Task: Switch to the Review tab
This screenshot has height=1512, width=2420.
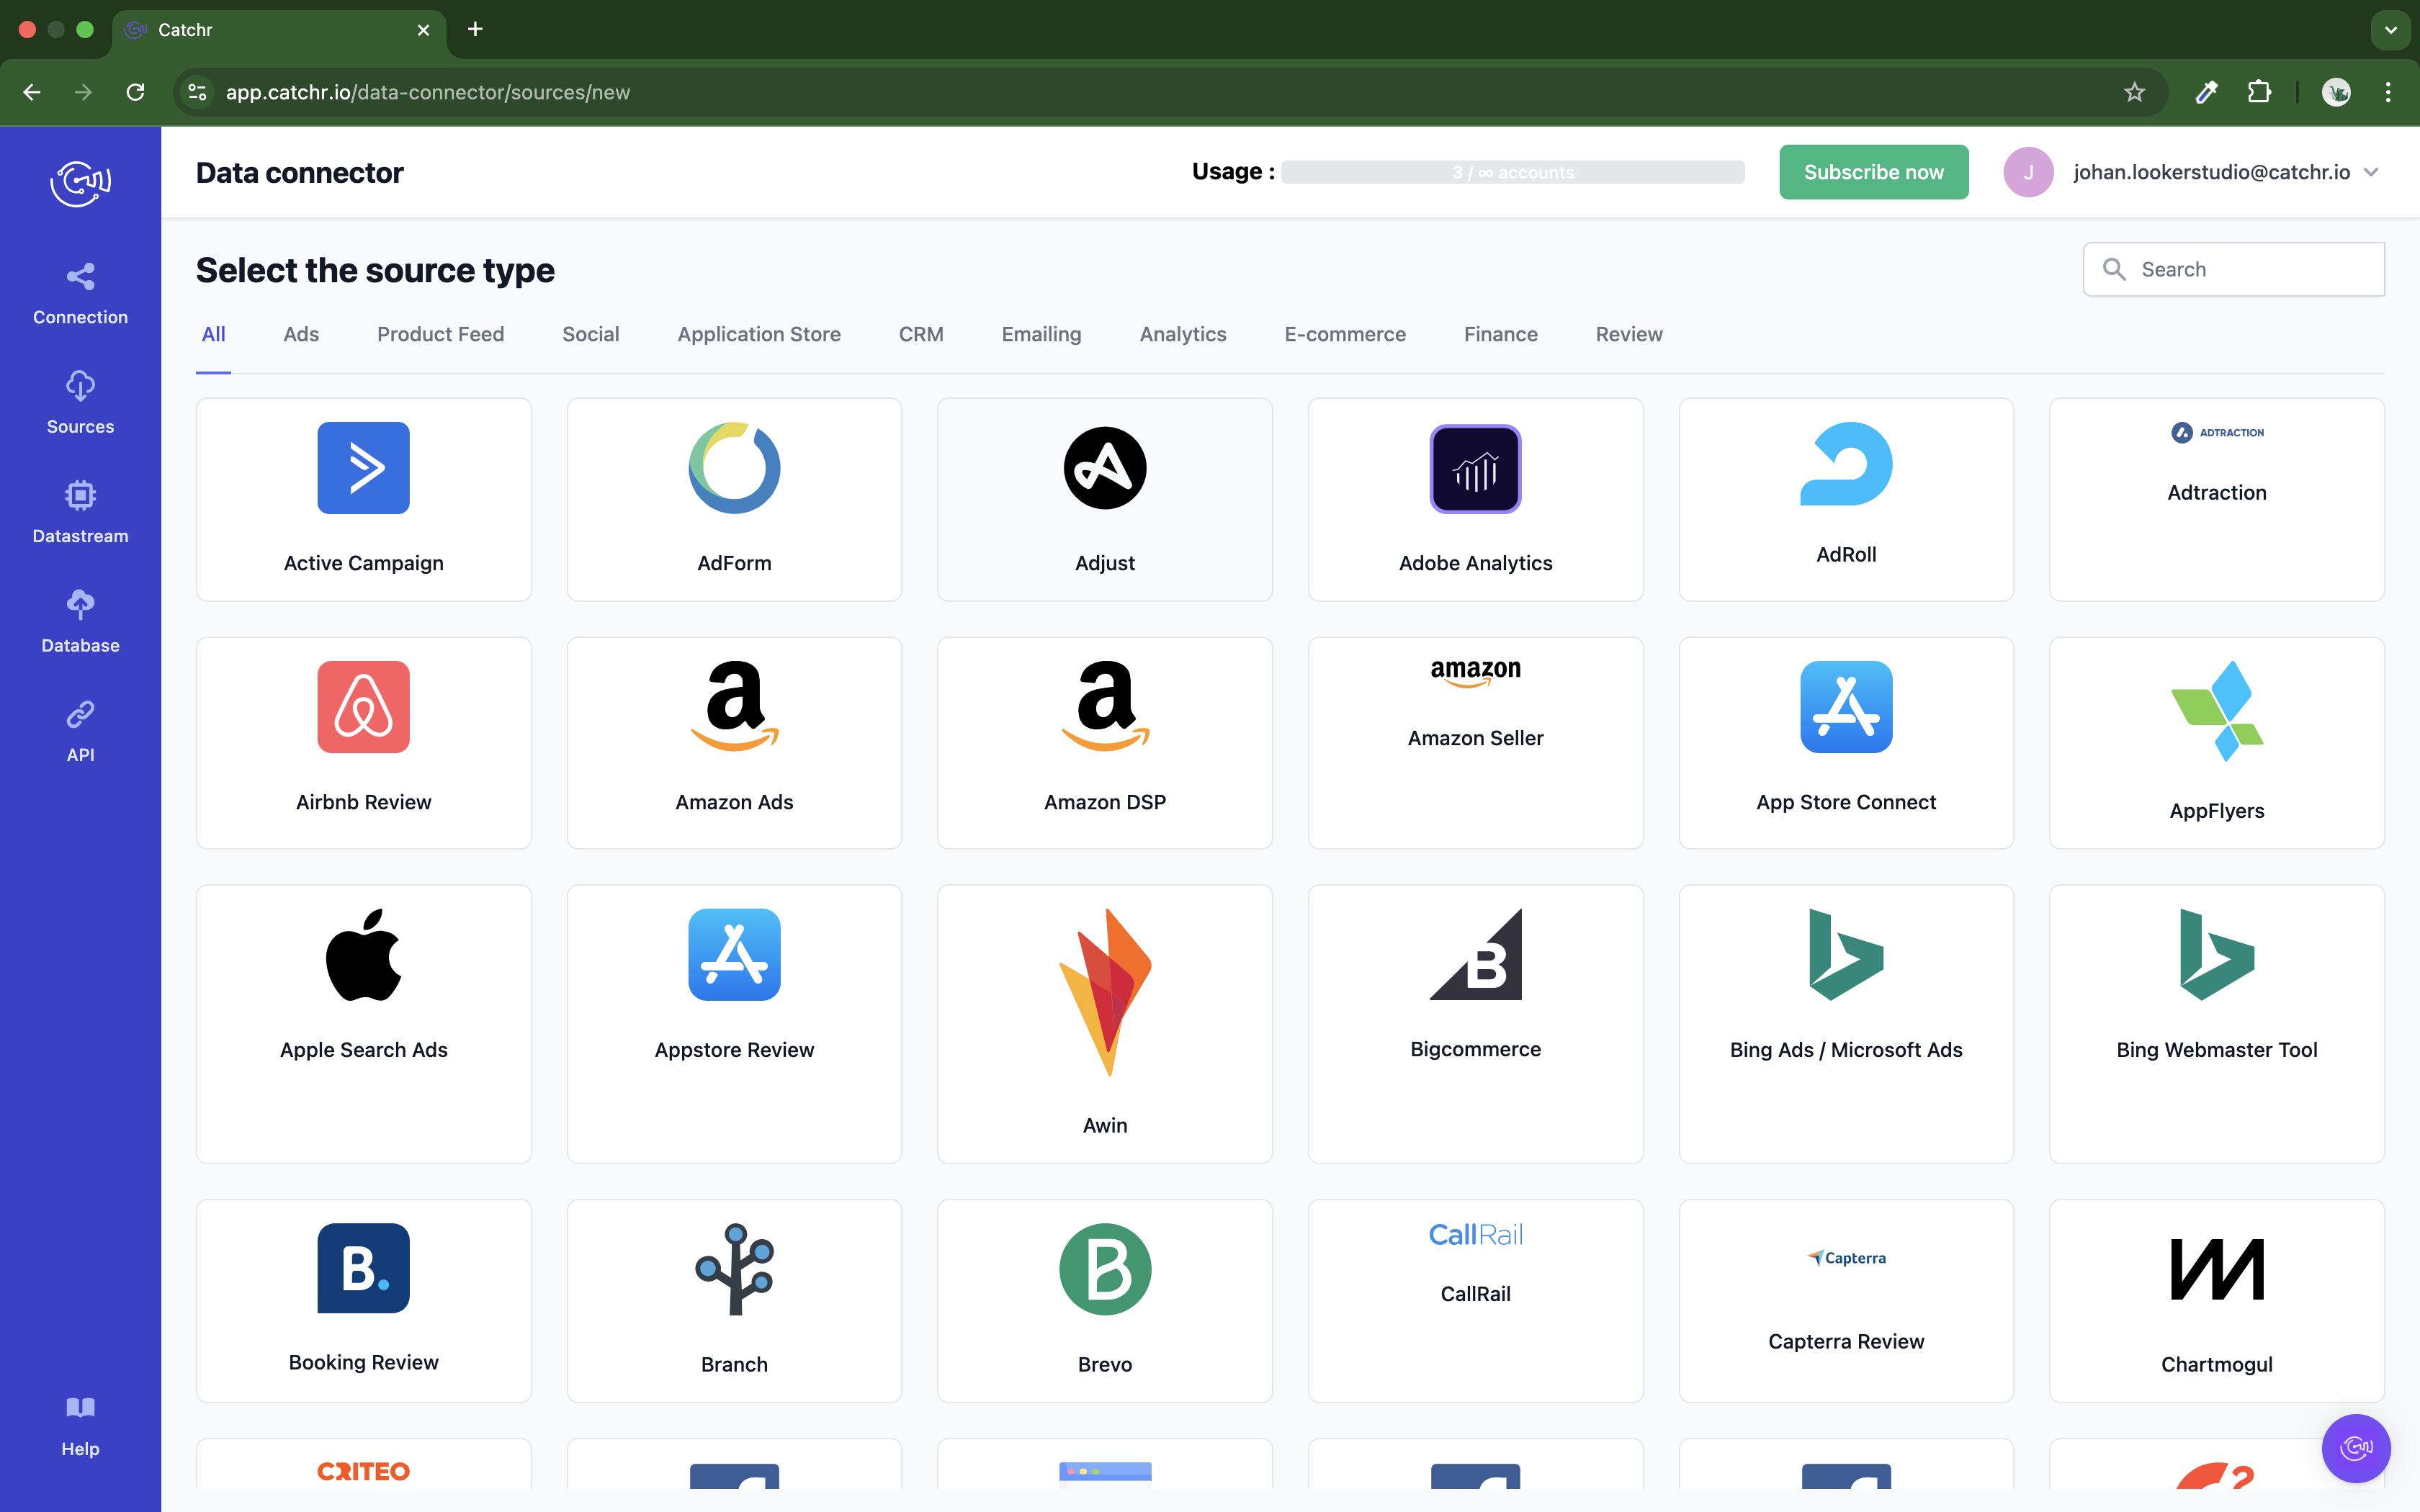Action: pyautogui.click(x=1629, y=334)
